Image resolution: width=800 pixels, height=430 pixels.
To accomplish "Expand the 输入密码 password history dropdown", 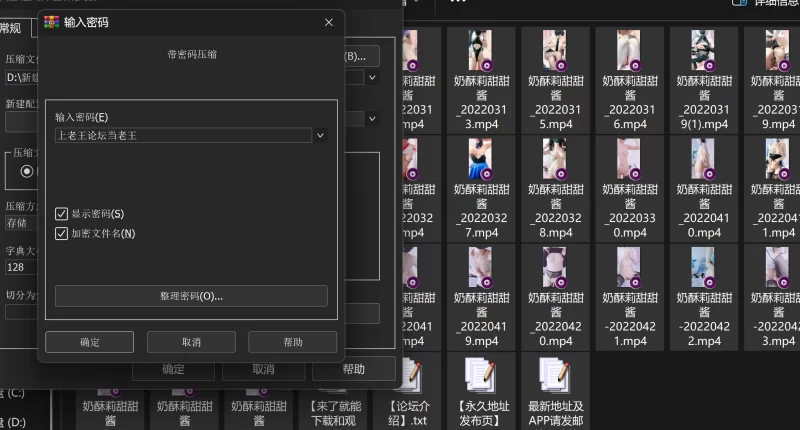I will click(320, 135).
